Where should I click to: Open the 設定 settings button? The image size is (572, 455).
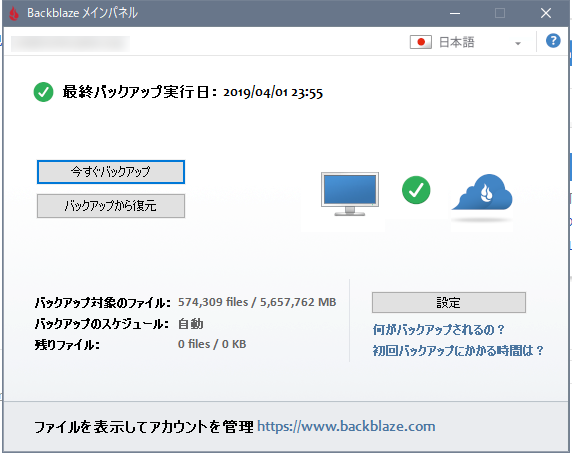click(x=449, y=302)
